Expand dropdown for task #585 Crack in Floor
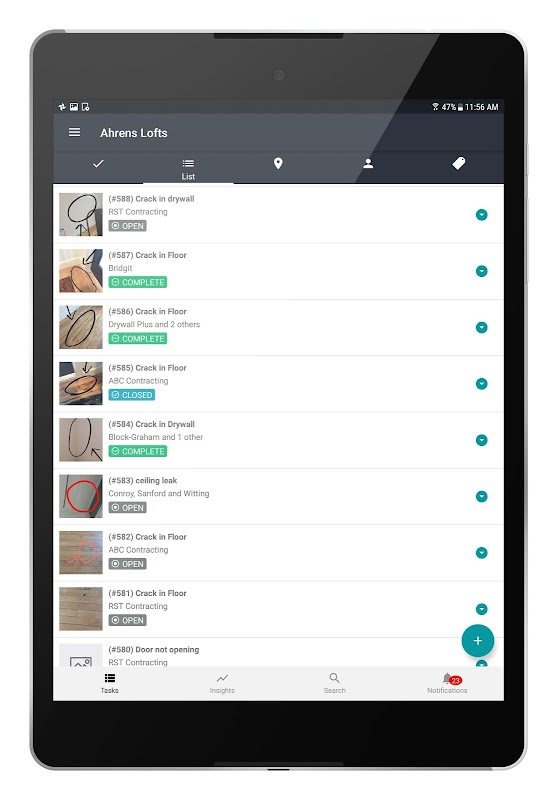558x800 pixels. click(481, 384)
